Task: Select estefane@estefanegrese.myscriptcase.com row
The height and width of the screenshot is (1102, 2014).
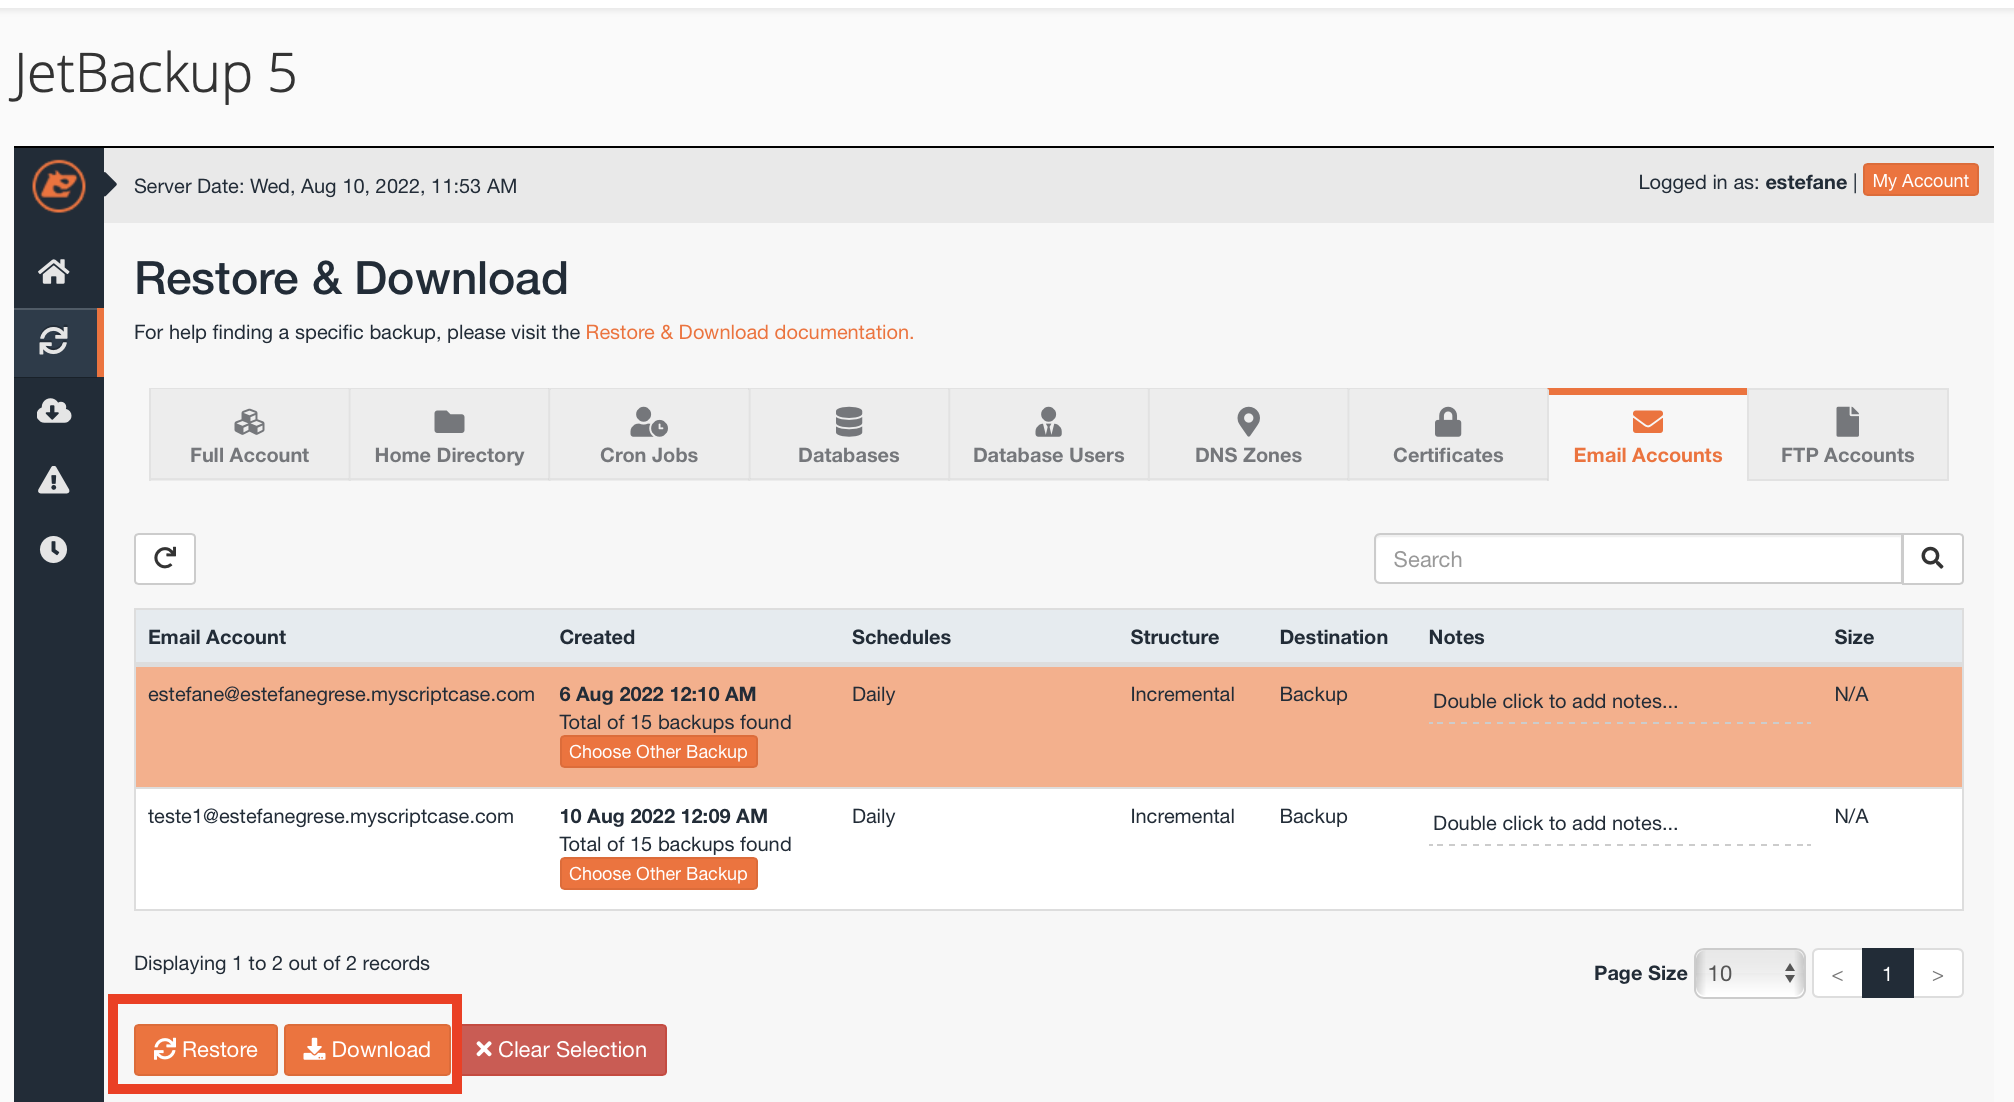Action: pyautogui.click(x=1048, y=727)
